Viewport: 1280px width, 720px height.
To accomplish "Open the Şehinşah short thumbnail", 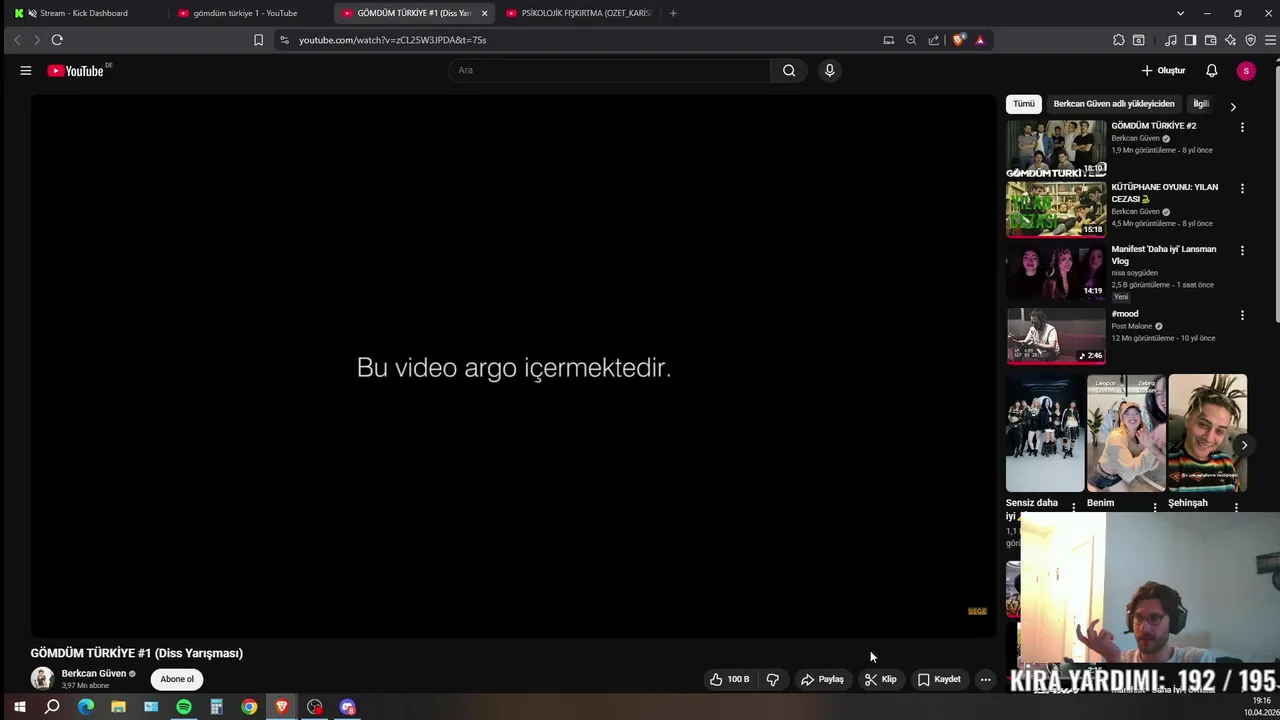I will tap(1208, 433).
